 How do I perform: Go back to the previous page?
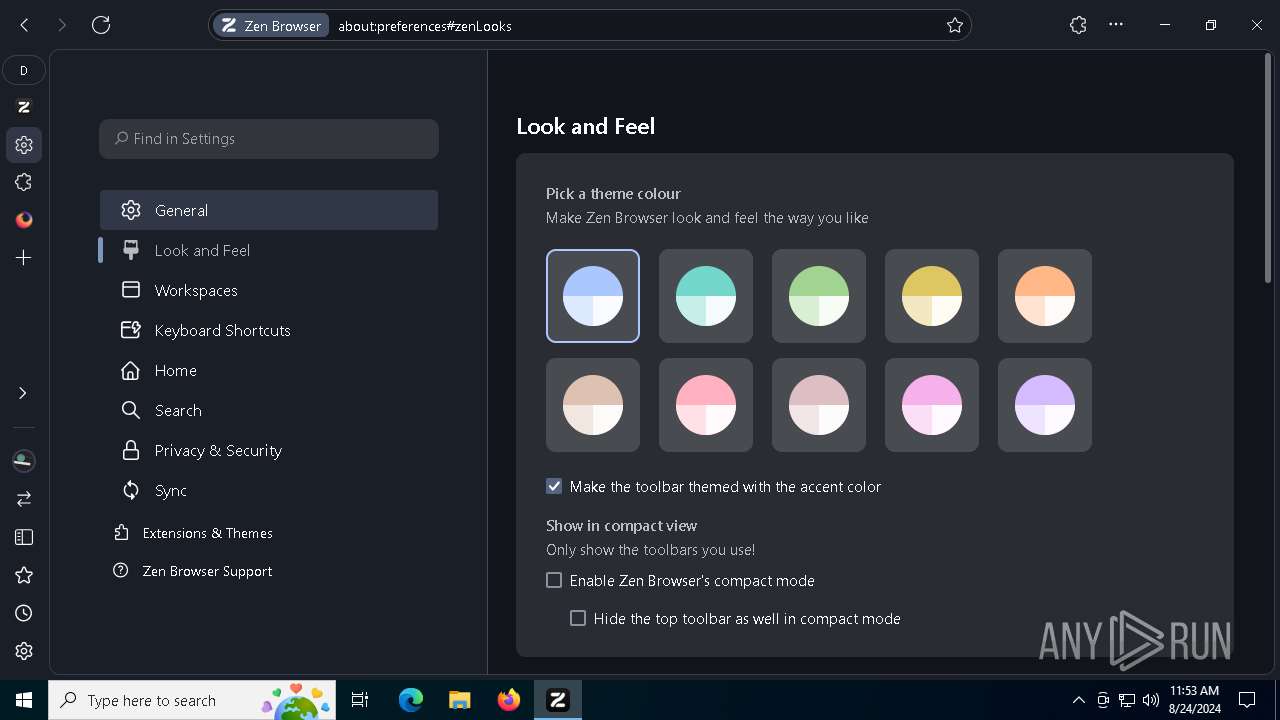point(25,25)
